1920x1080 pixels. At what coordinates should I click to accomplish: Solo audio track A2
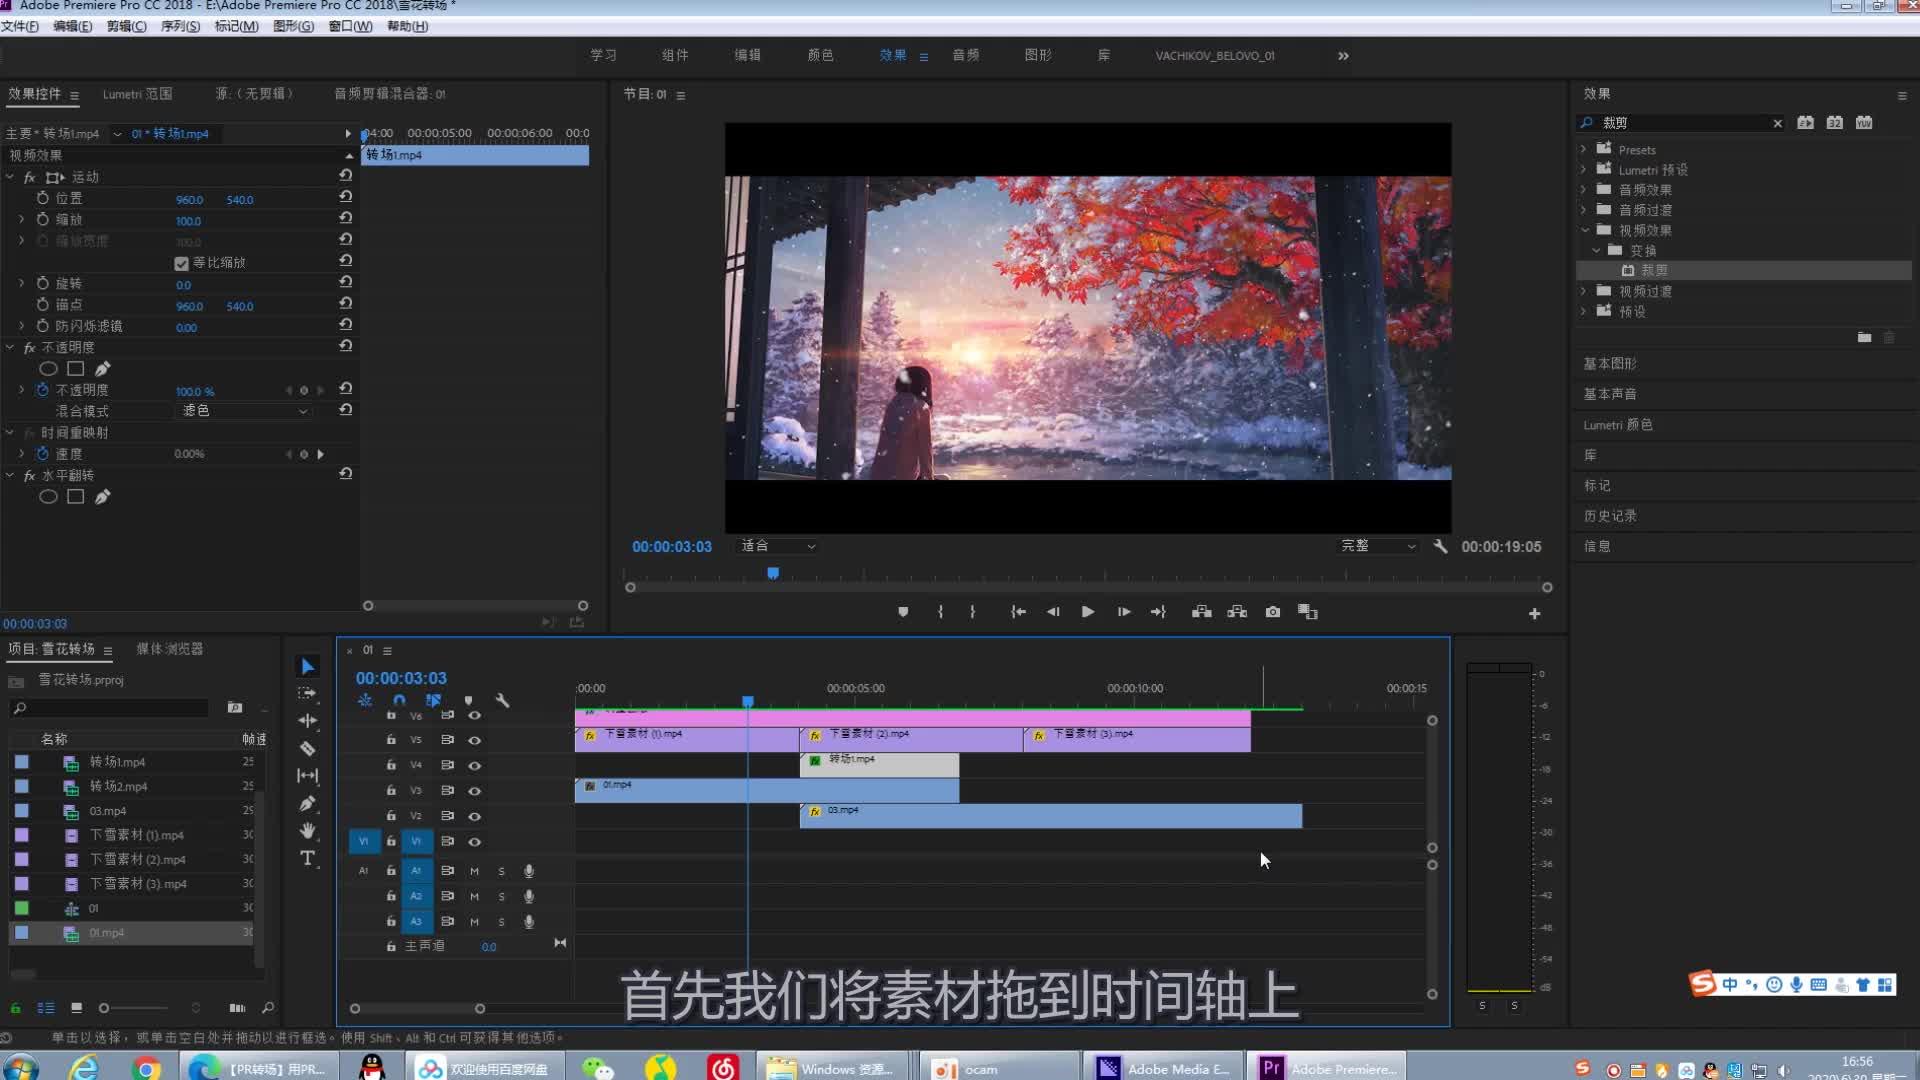pos(501,897)
